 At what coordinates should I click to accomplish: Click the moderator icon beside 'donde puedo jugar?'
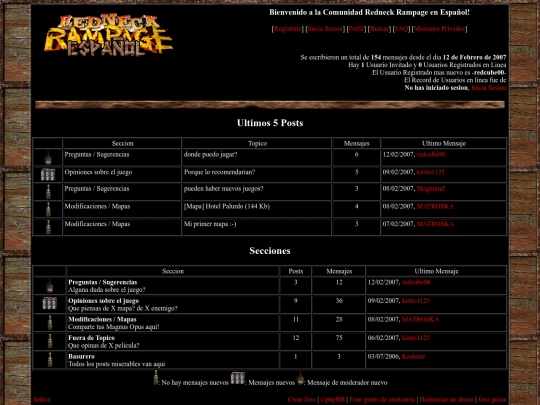pos(48,158)
